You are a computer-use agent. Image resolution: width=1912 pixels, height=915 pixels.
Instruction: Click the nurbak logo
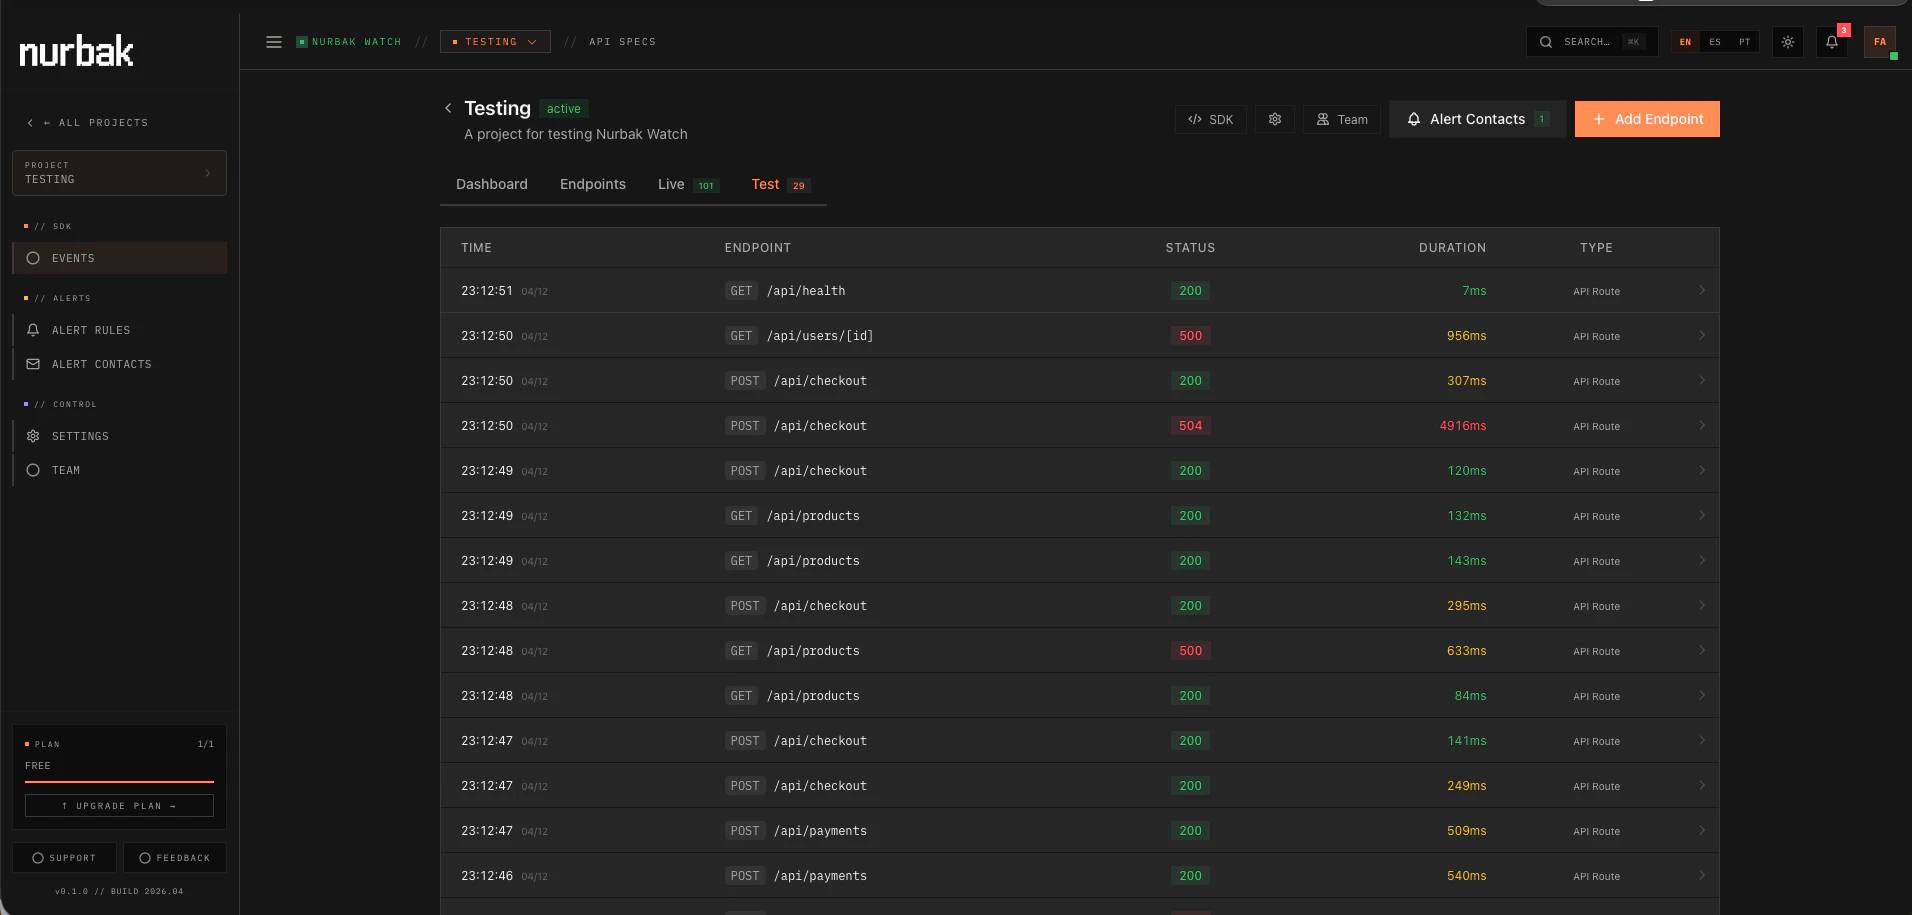coord(76,51)
